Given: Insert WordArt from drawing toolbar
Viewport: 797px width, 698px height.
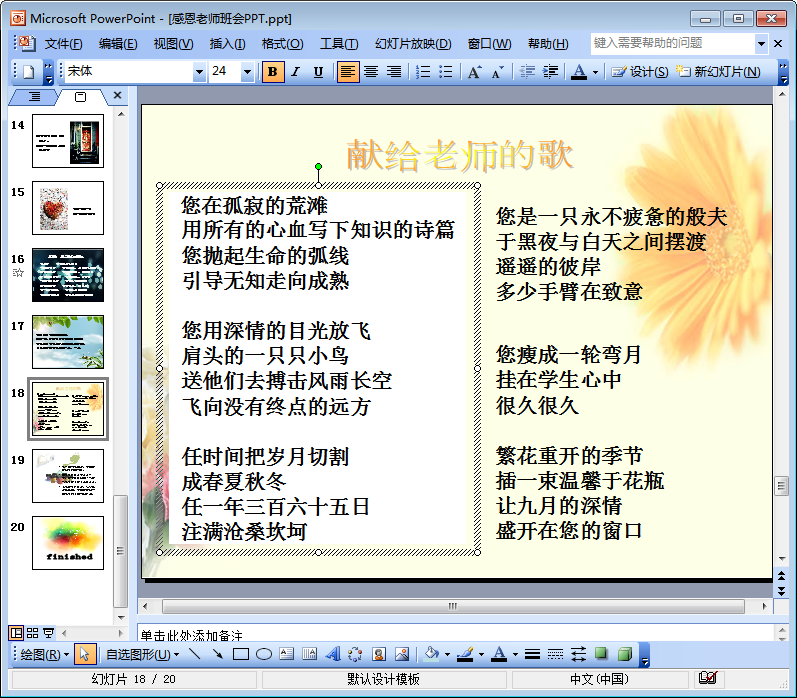Looking at the screenshot, I should [x=333, y=655].
